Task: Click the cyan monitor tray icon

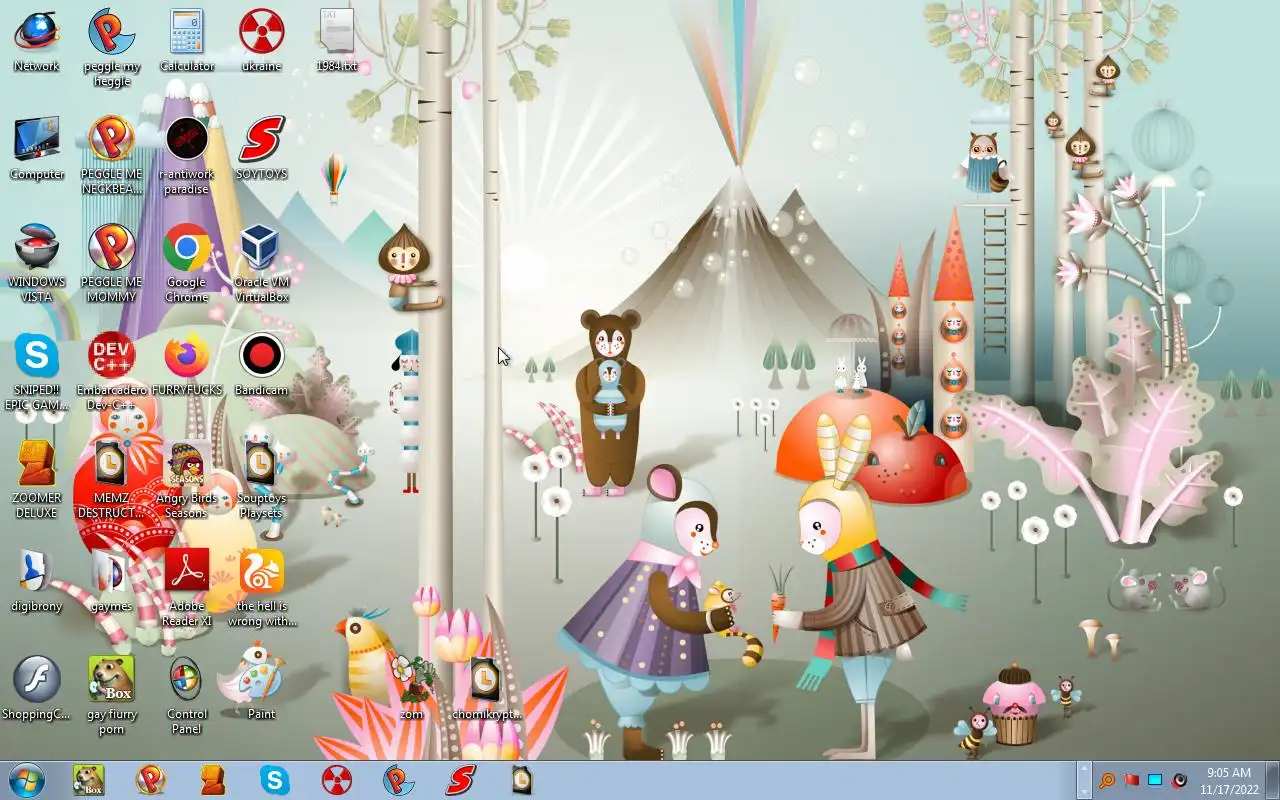Action: [x=1155, y=780]
